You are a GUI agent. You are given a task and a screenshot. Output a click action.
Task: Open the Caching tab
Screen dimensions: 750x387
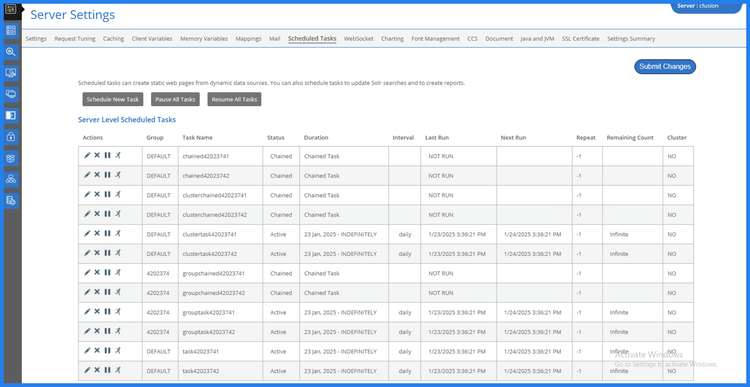click(113, 39)
